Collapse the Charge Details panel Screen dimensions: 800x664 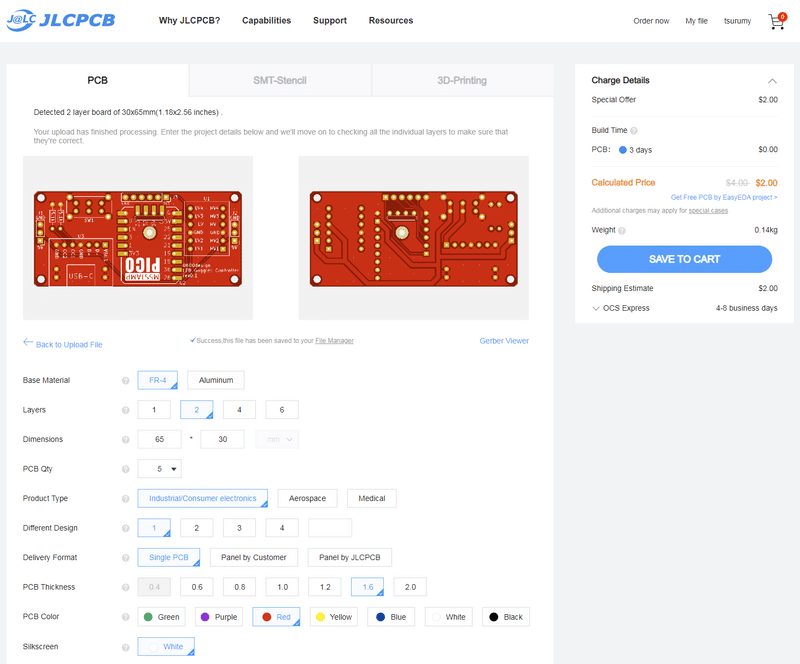(x=772, y=81)
